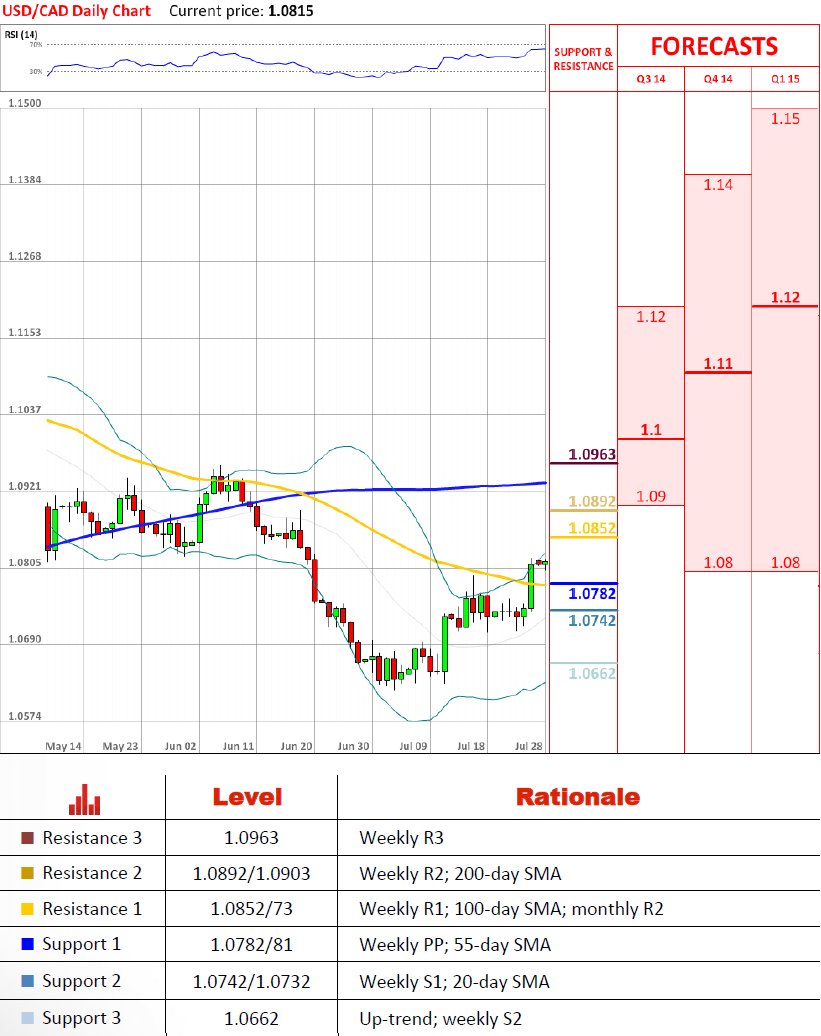Click the FORECASTS heading
The image size is (821, 1036).
pos(715,46)
